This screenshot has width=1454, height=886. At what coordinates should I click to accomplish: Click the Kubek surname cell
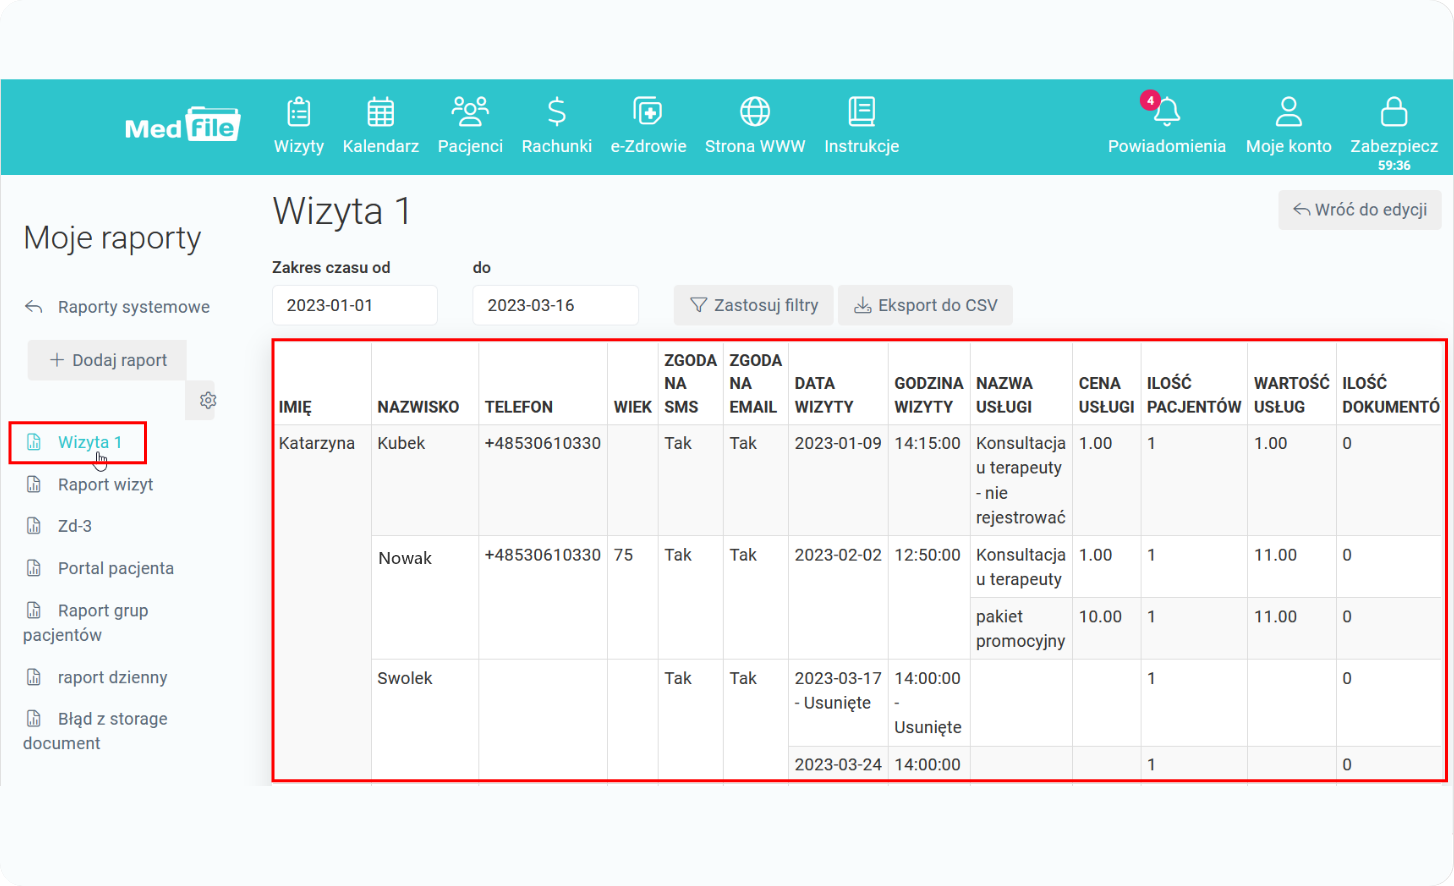click(x=401, y=443)
